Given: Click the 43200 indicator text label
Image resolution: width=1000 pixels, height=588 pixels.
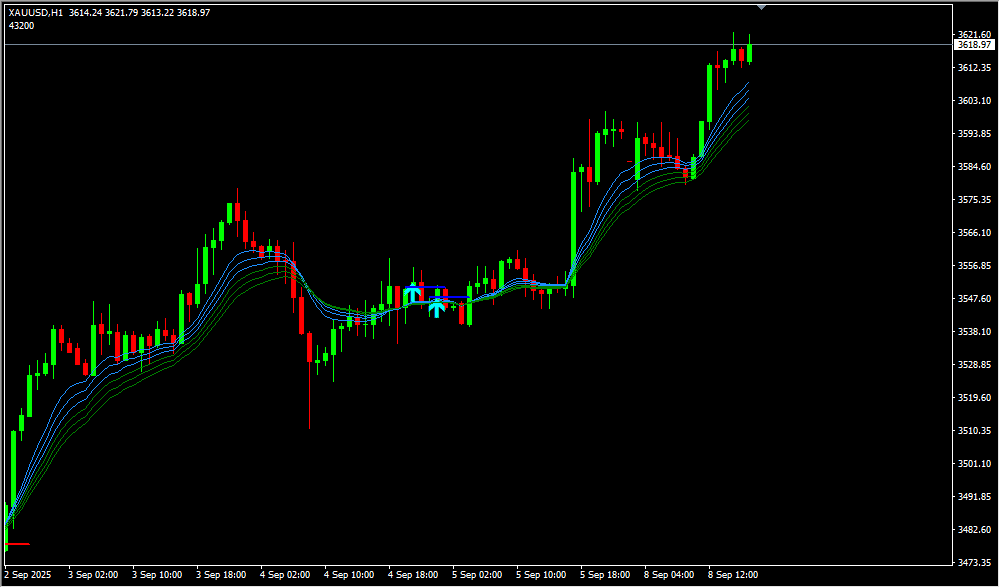Looking at the screenshot, I should [x=21, y=25].
